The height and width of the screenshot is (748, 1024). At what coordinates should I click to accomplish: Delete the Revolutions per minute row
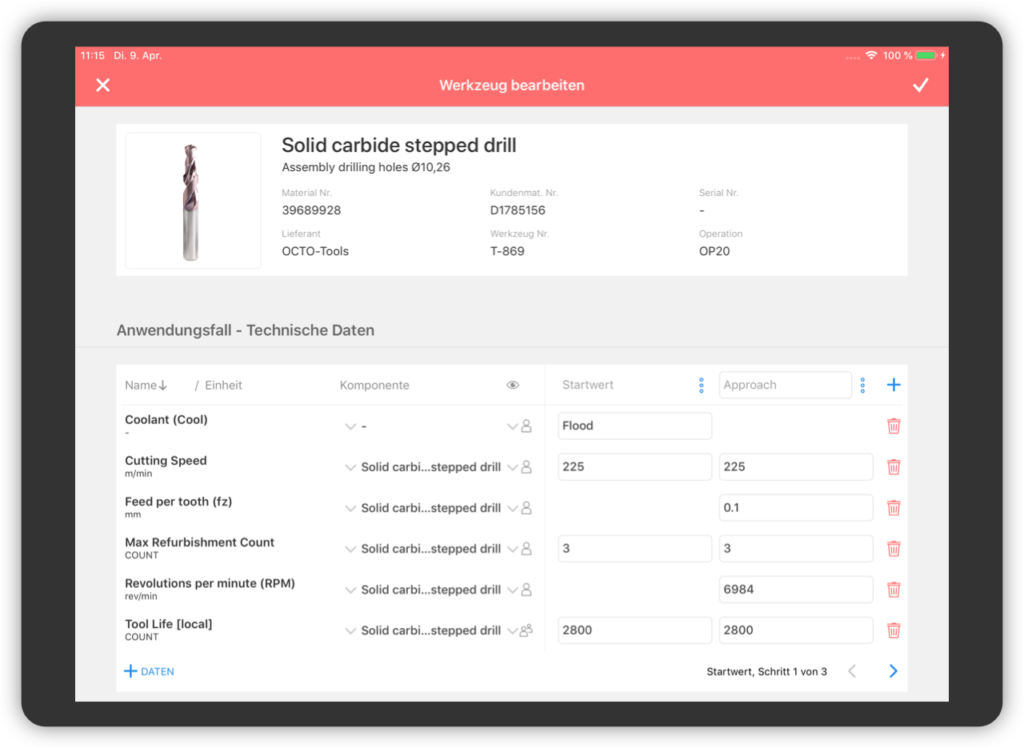pos(893,590)
